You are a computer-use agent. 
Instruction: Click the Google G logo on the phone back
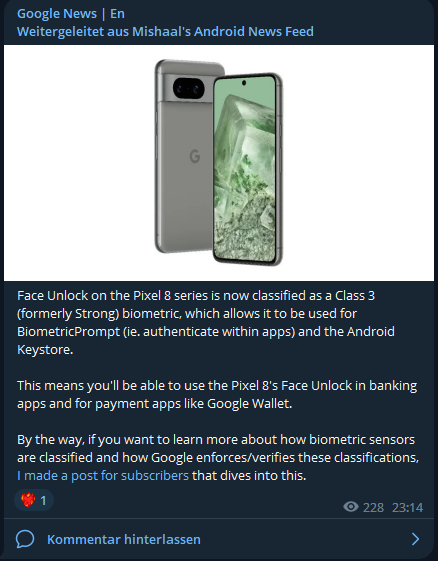pyautogui.click(x=195, y=156)
